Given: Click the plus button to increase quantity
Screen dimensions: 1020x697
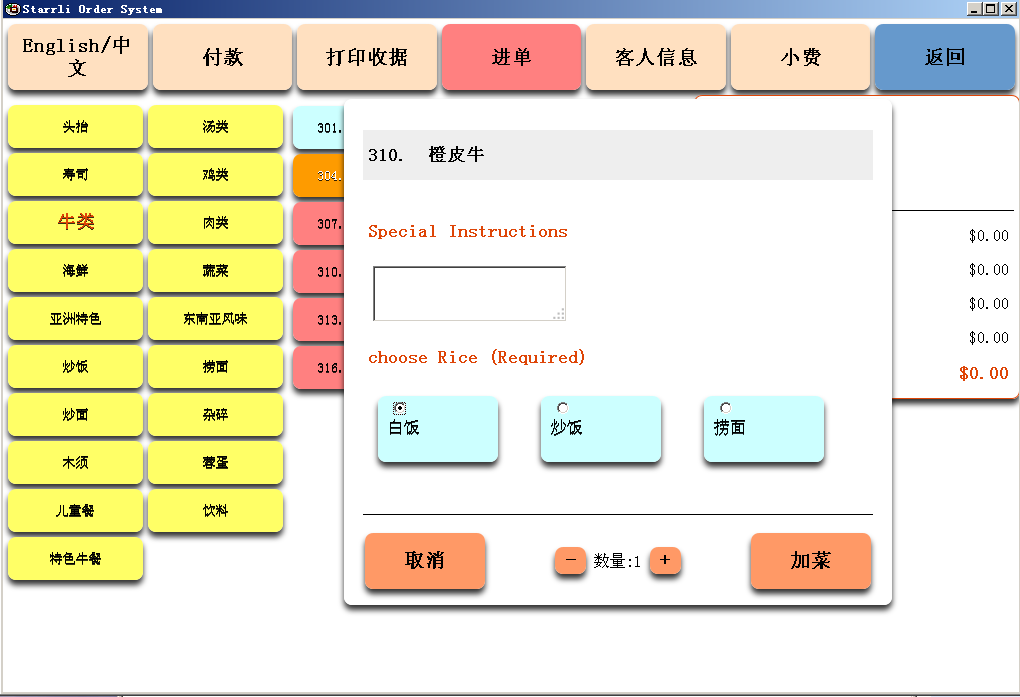Looking at the screenshot, I should pos(665,560).
